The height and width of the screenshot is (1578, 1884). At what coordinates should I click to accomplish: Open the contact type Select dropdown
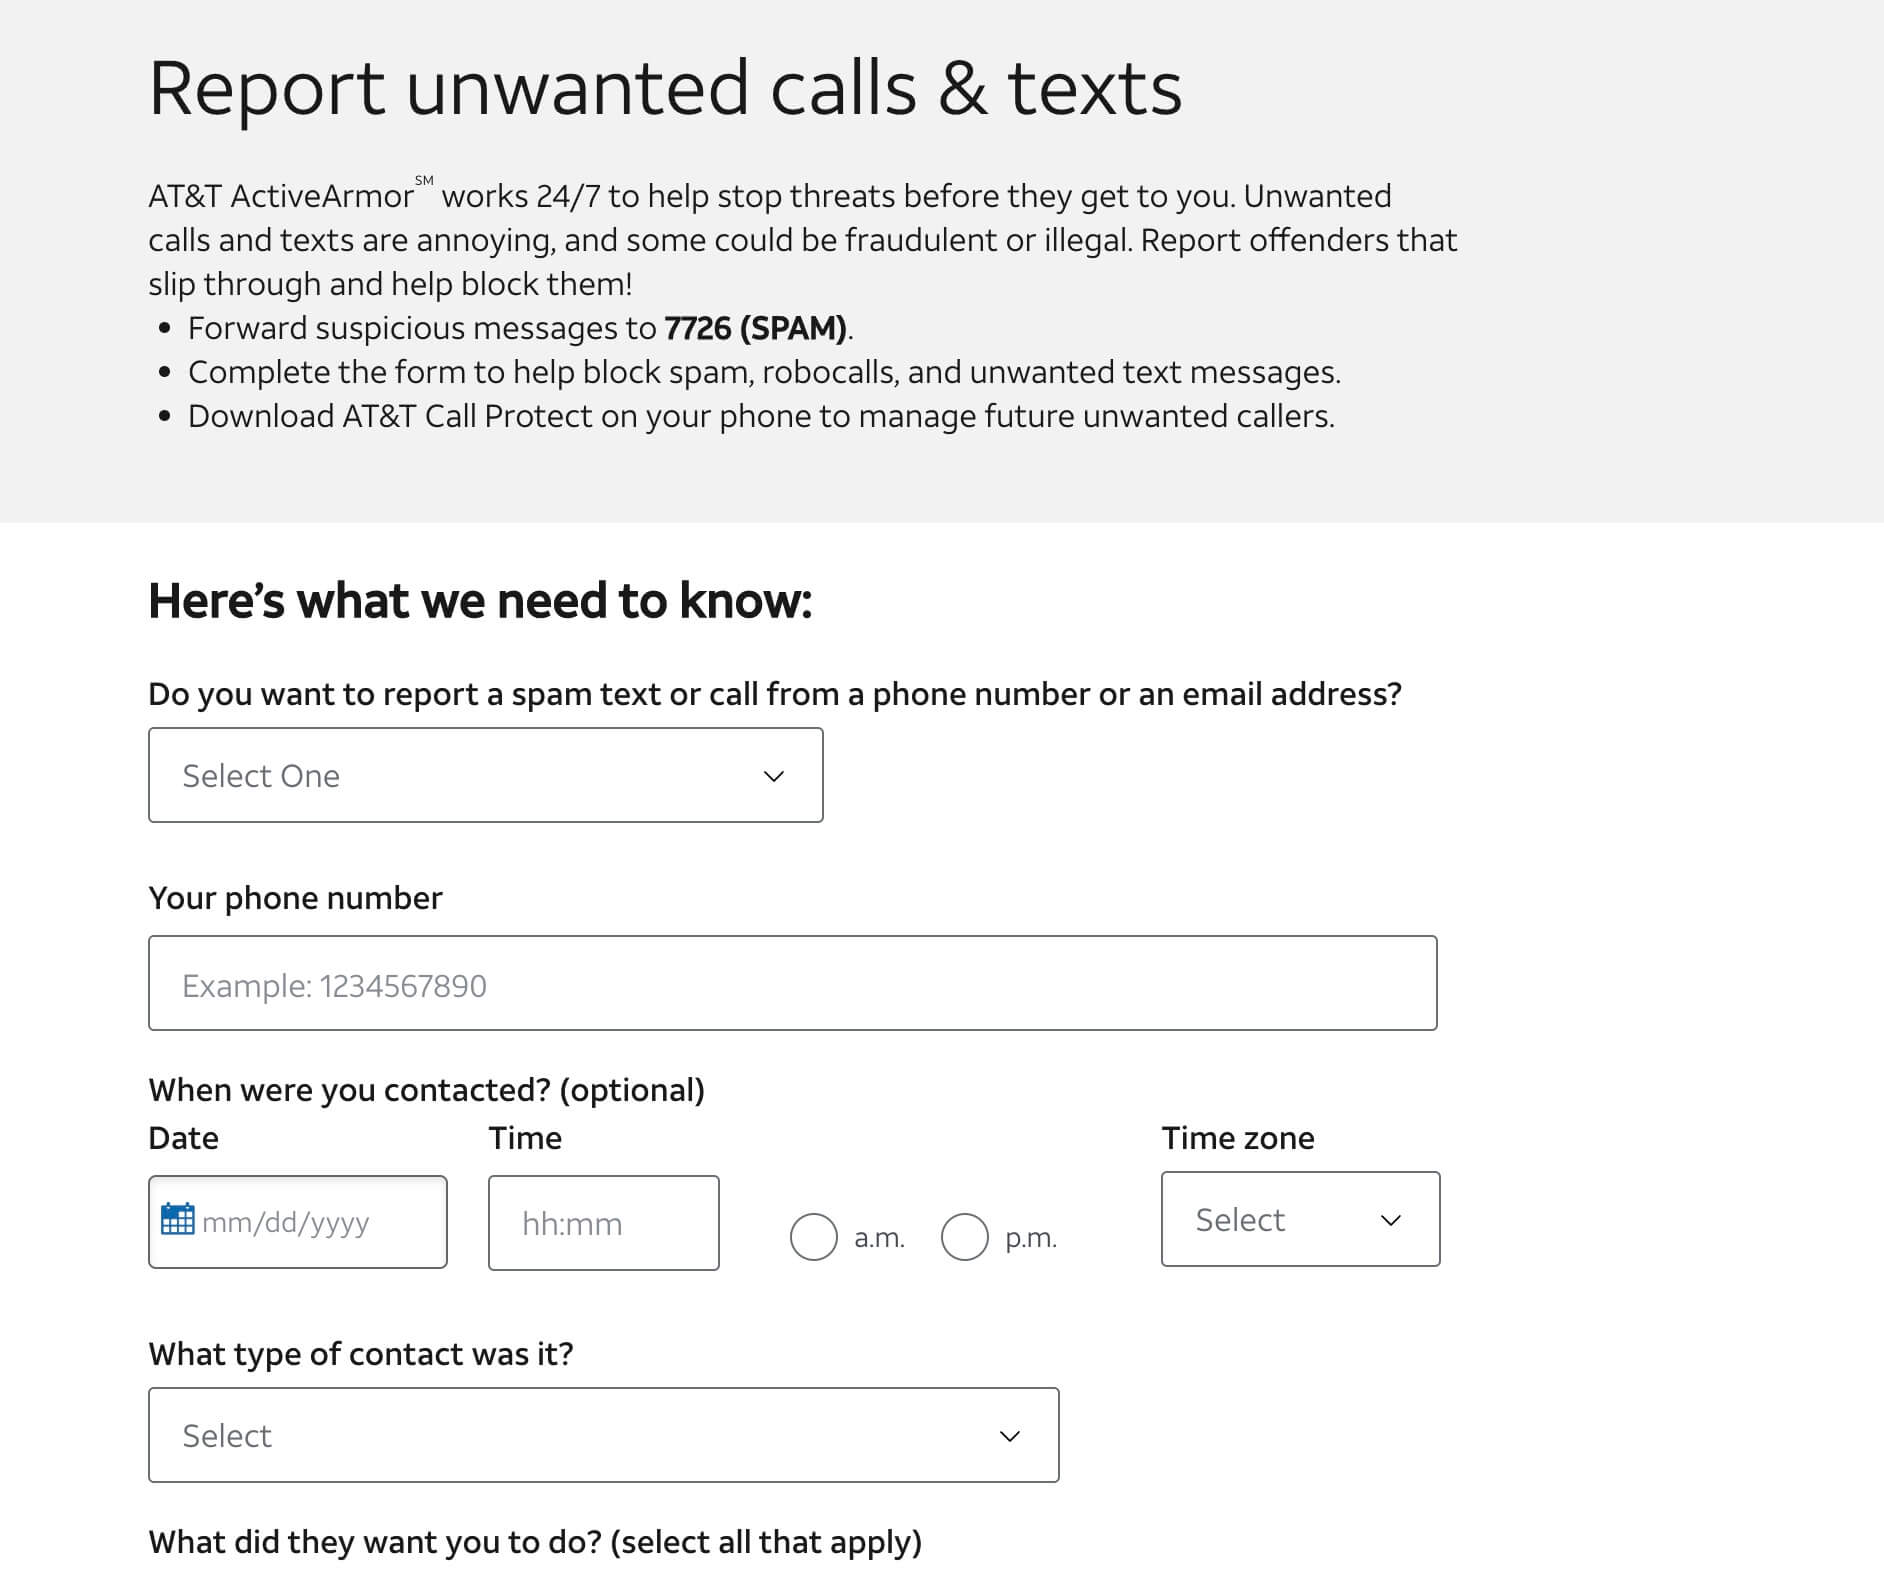pyautogui.click(x=602, y=1436)
